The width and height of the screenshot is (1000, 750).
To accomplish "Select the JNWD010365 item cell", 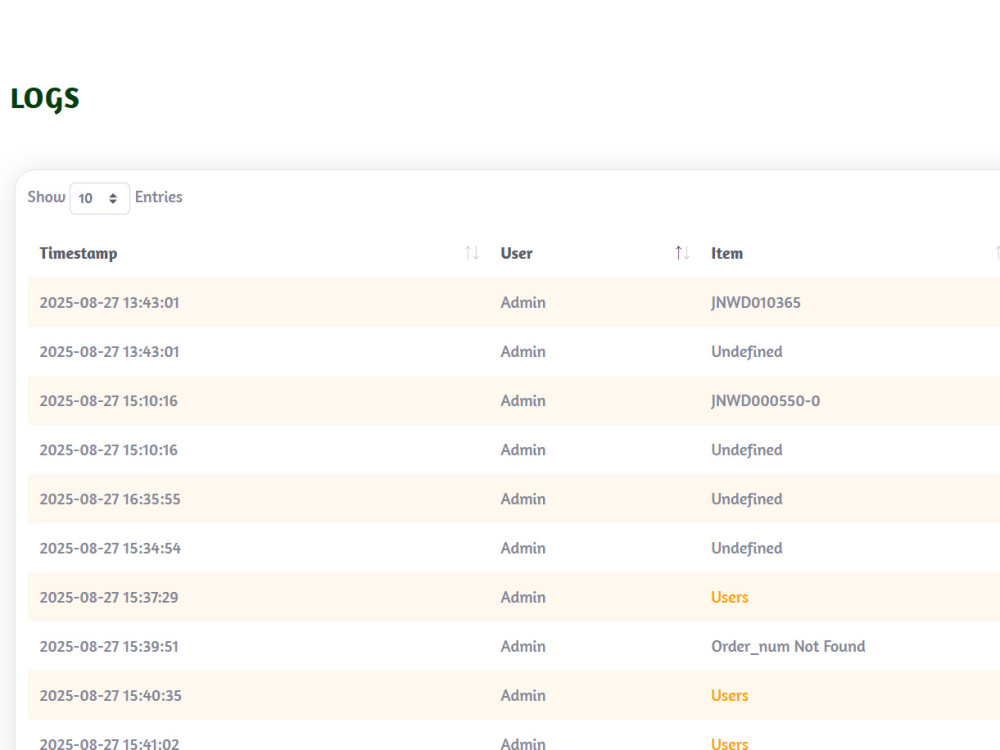I will point(756,302).
